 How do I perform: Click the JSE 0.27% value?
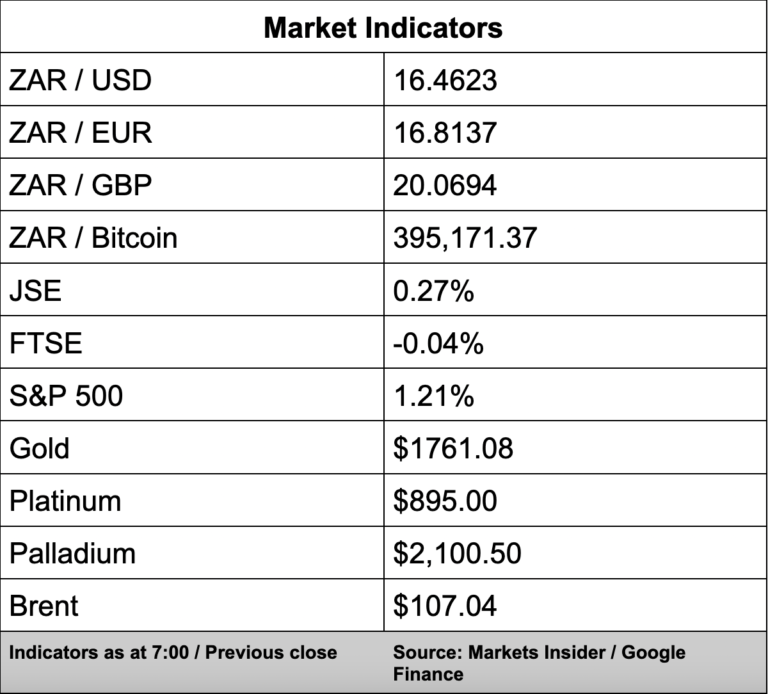[x=433, y=291]
